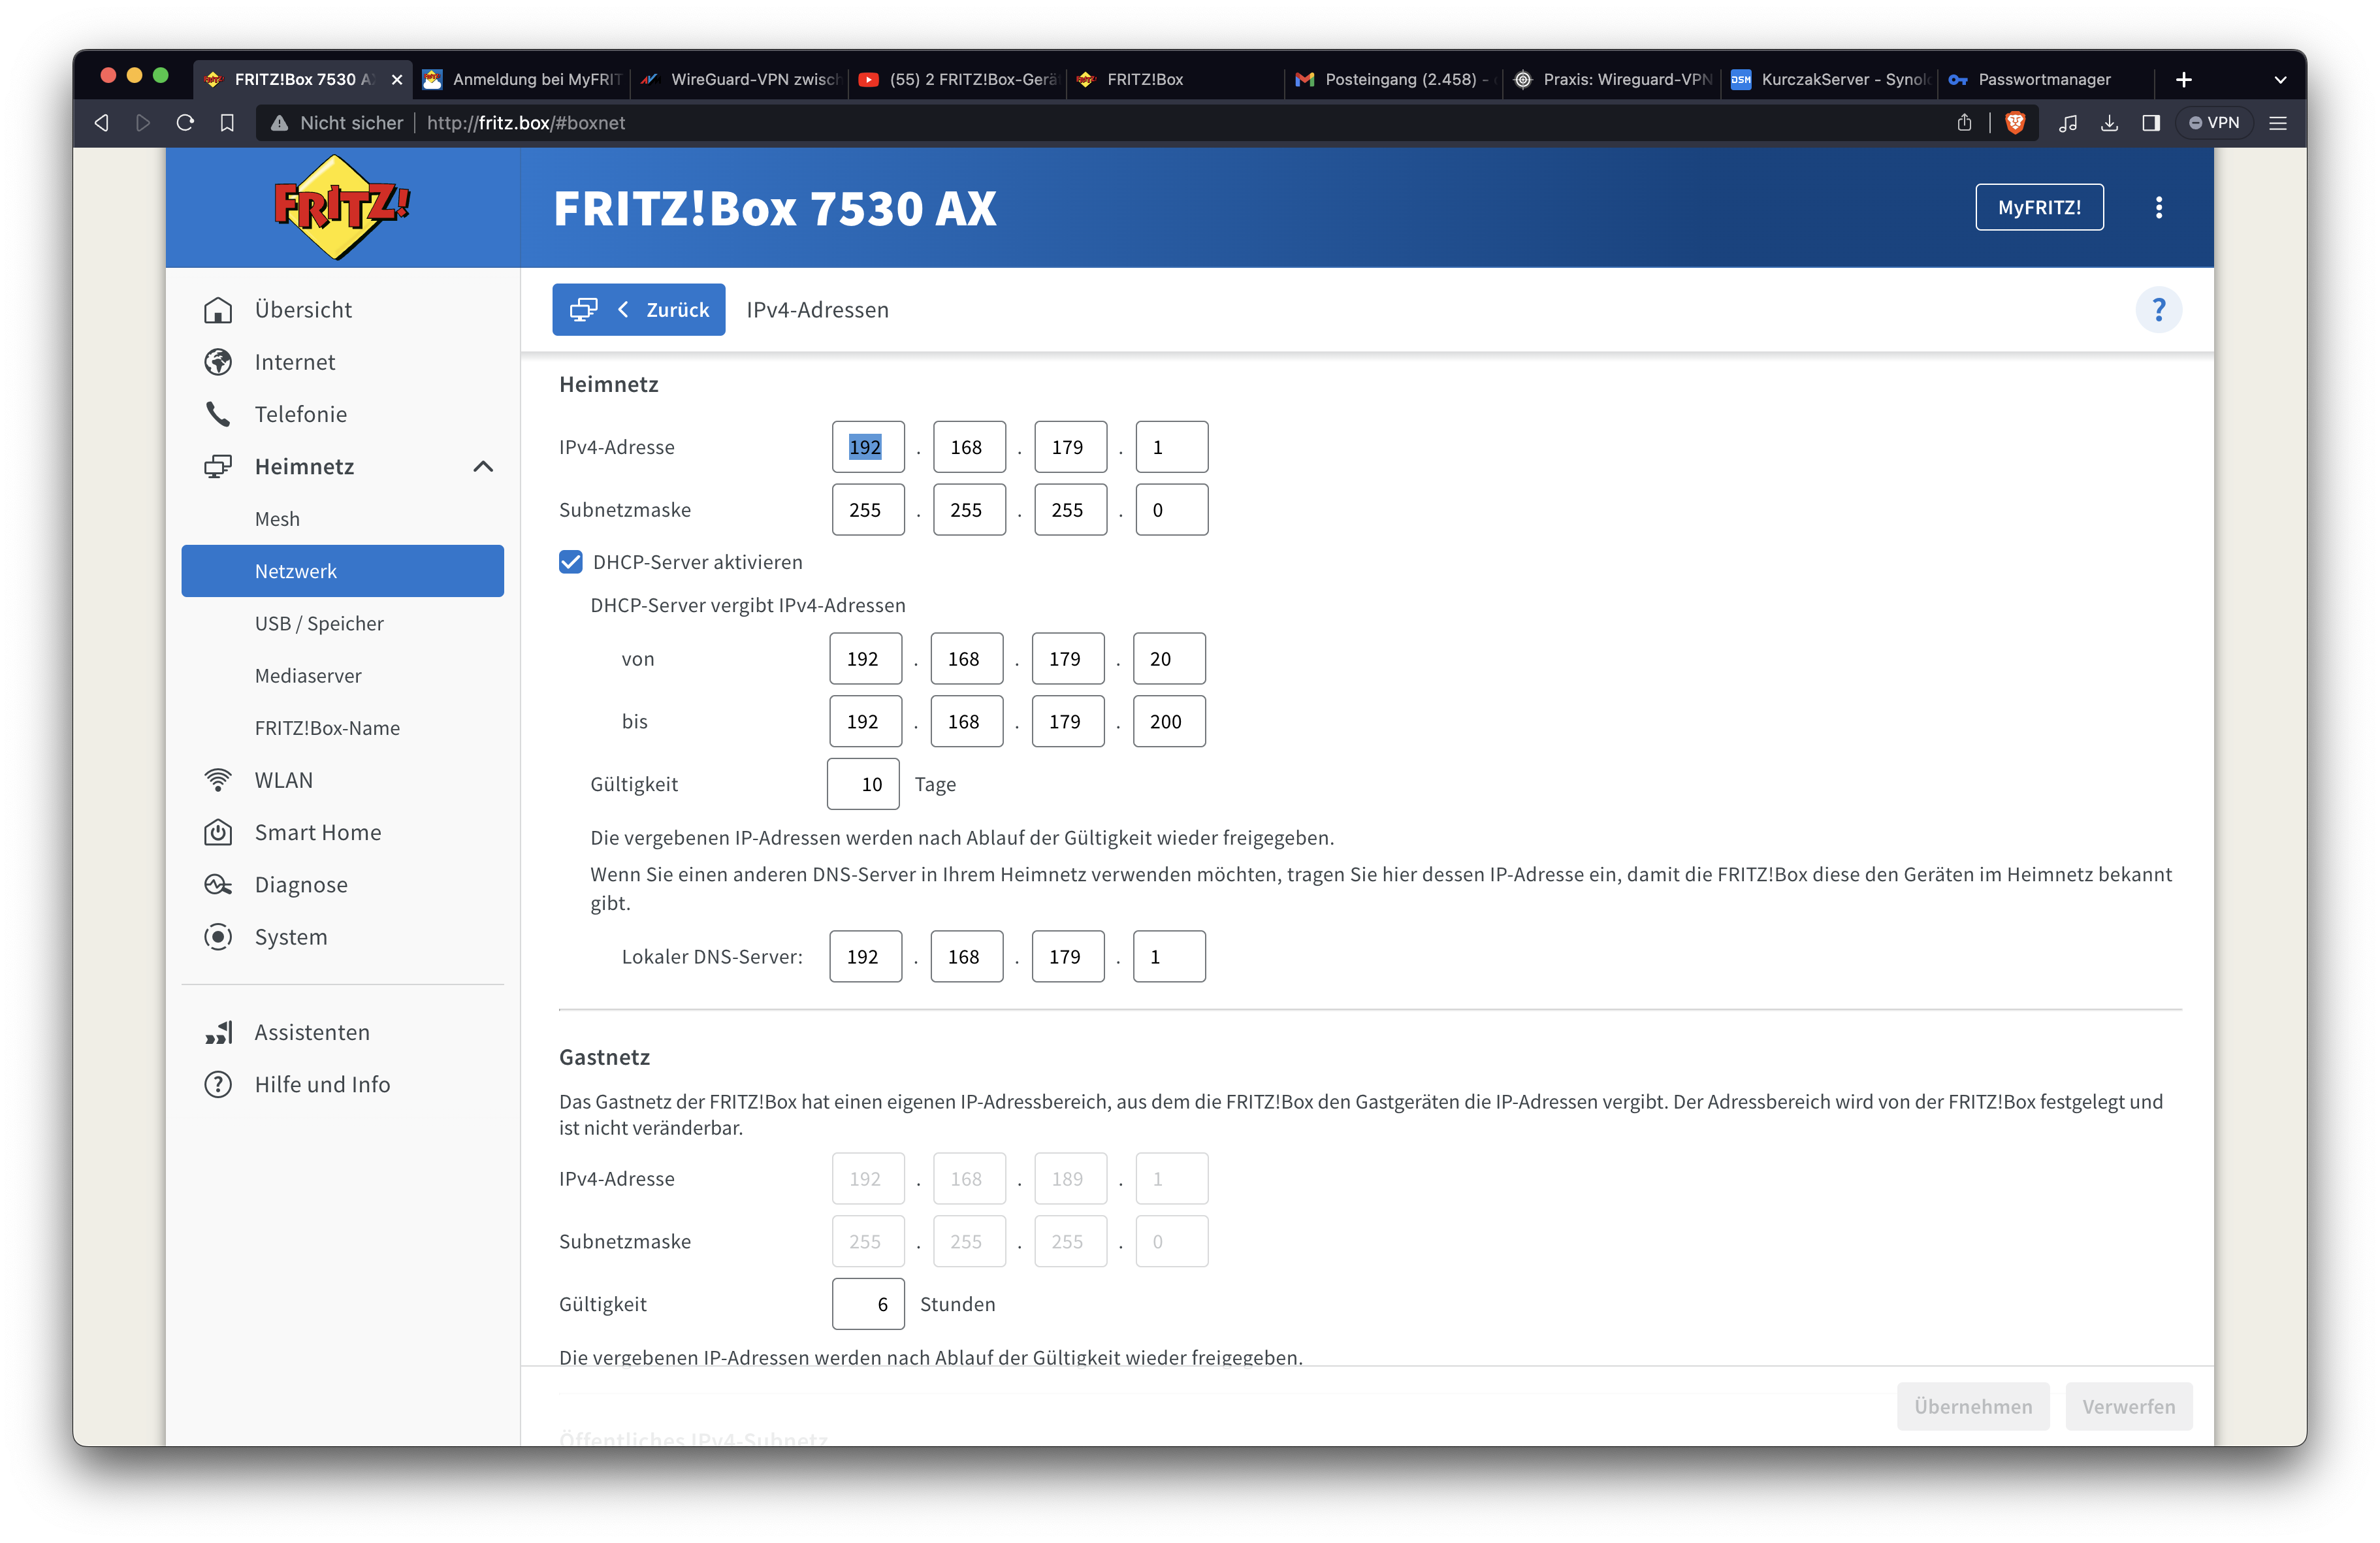Open WLAN in the sidebar

coord(283,780)
